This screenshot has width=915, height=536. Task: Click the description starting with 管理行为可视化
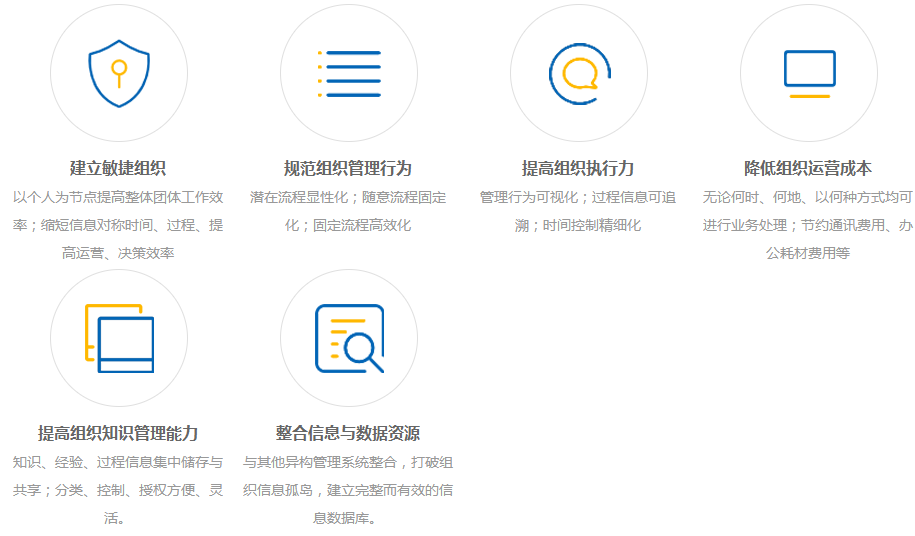[x=578, y=211]
